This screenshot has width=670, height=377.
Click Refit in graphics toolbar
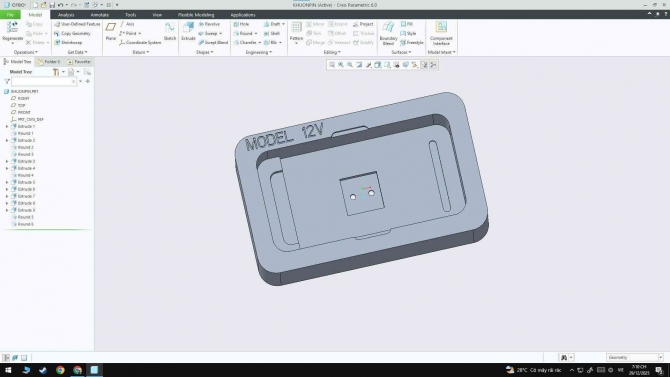point(332,65)
